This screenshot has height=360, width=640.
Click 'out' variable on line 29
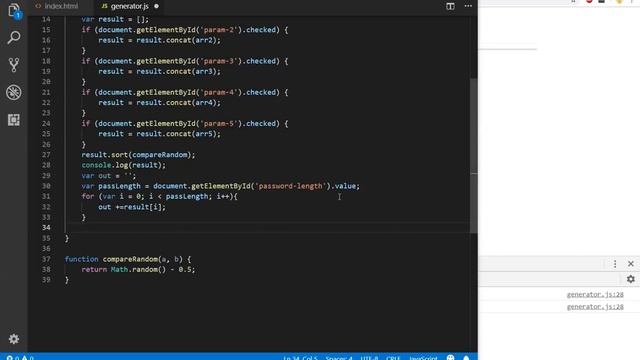pos(104,176)
